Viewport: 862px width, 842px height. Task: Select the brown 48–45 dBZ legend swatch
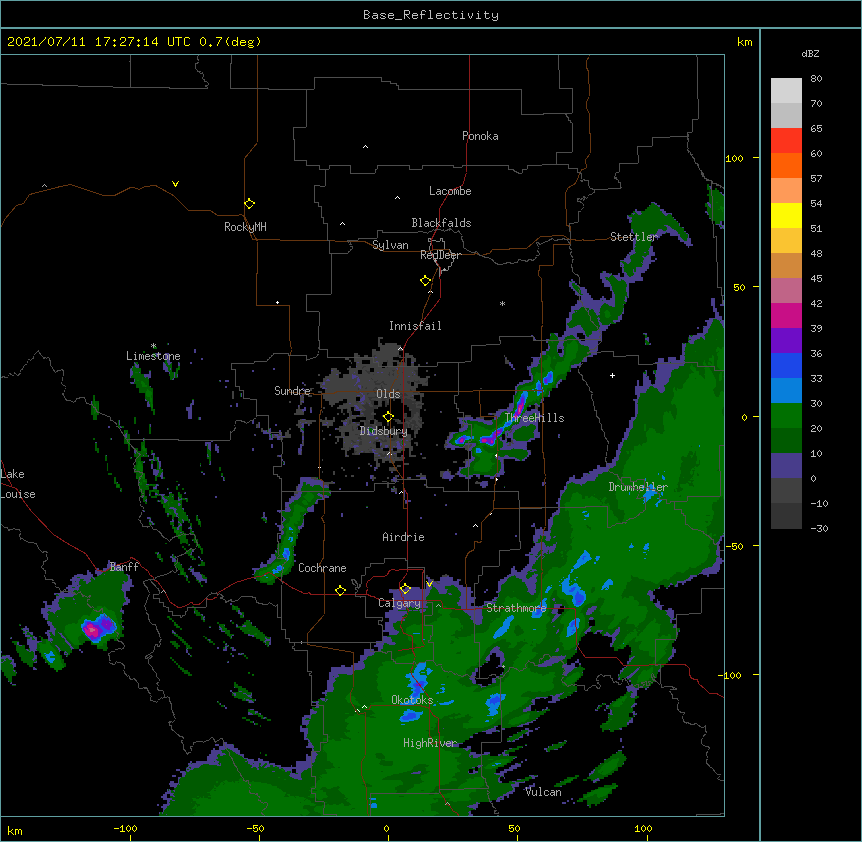coord(786,265)
